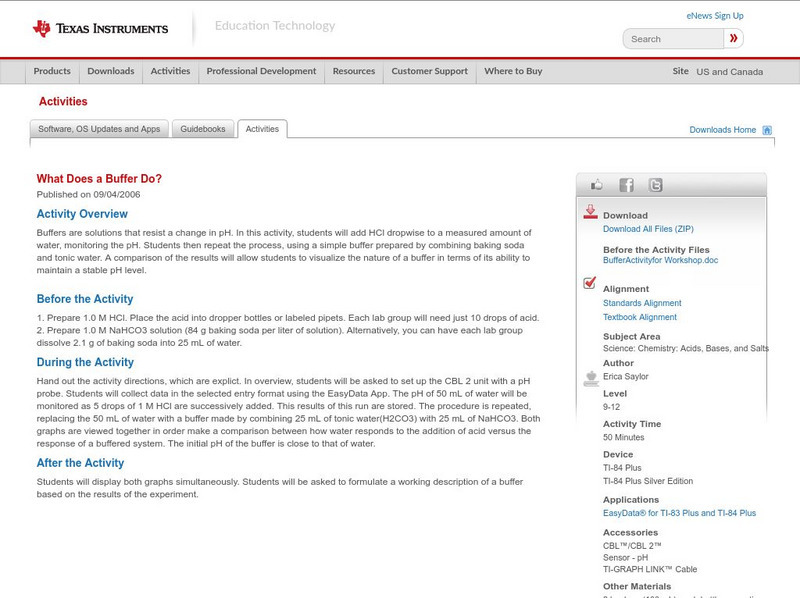Submit search with the red arrows button
Viewport: 800px width, 598px height.
pos(734,38)
